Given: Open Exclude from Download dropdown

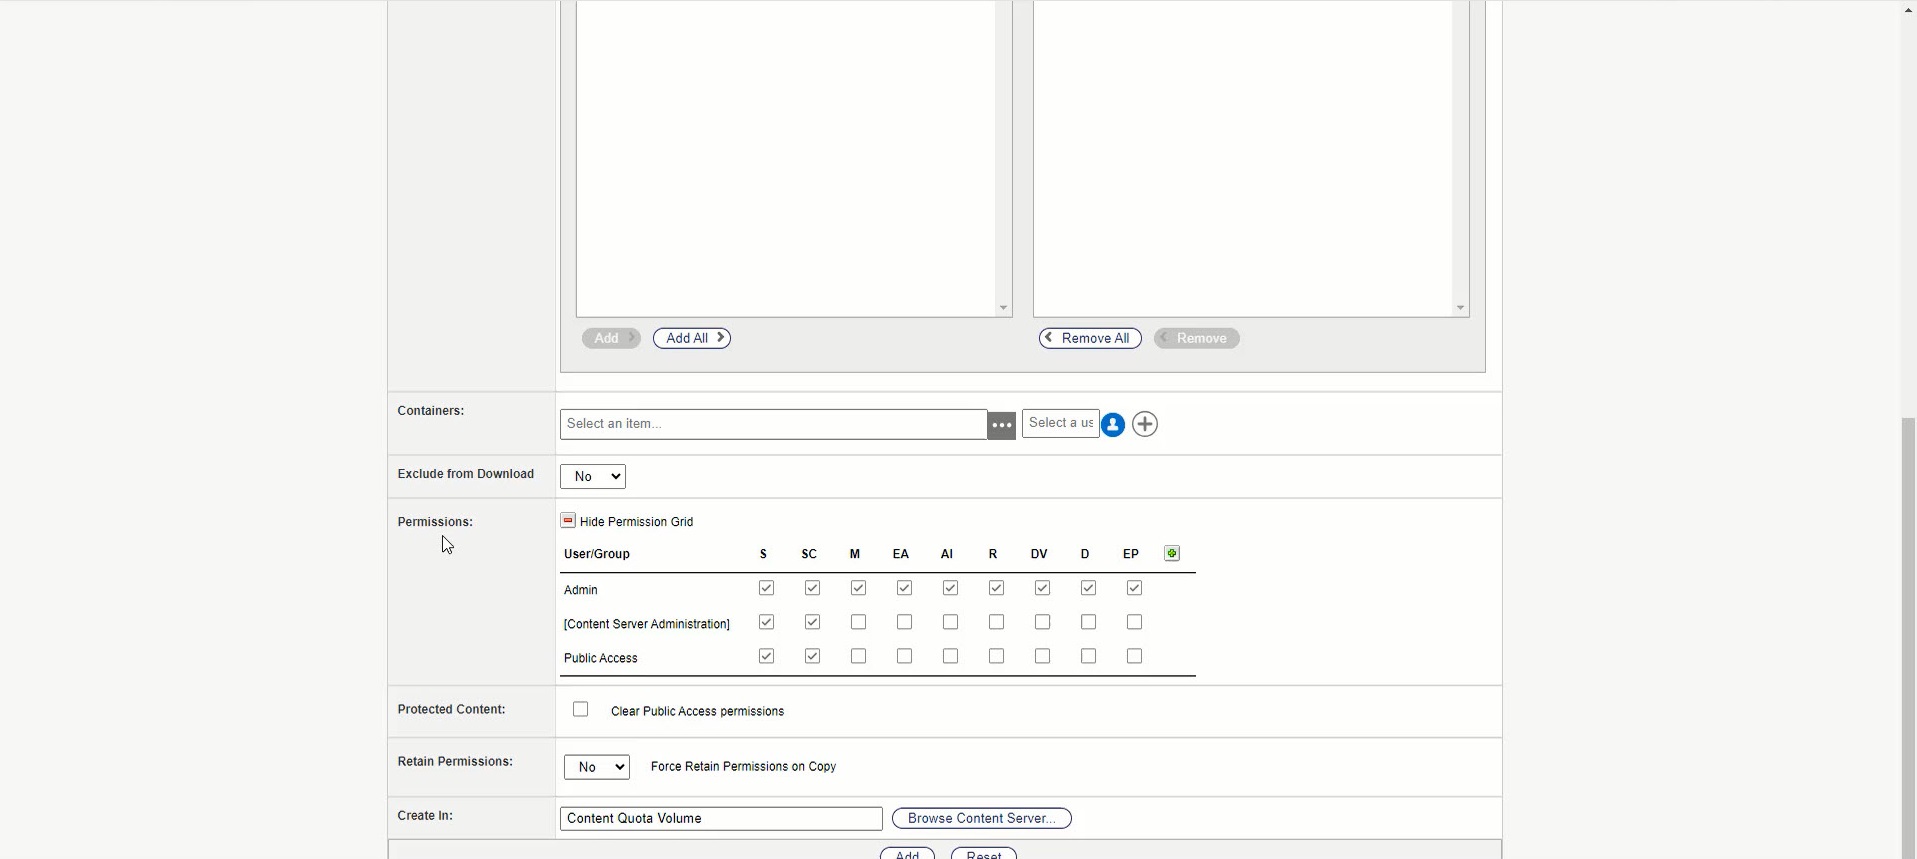Looking at the screenshot, I should 593,477.
